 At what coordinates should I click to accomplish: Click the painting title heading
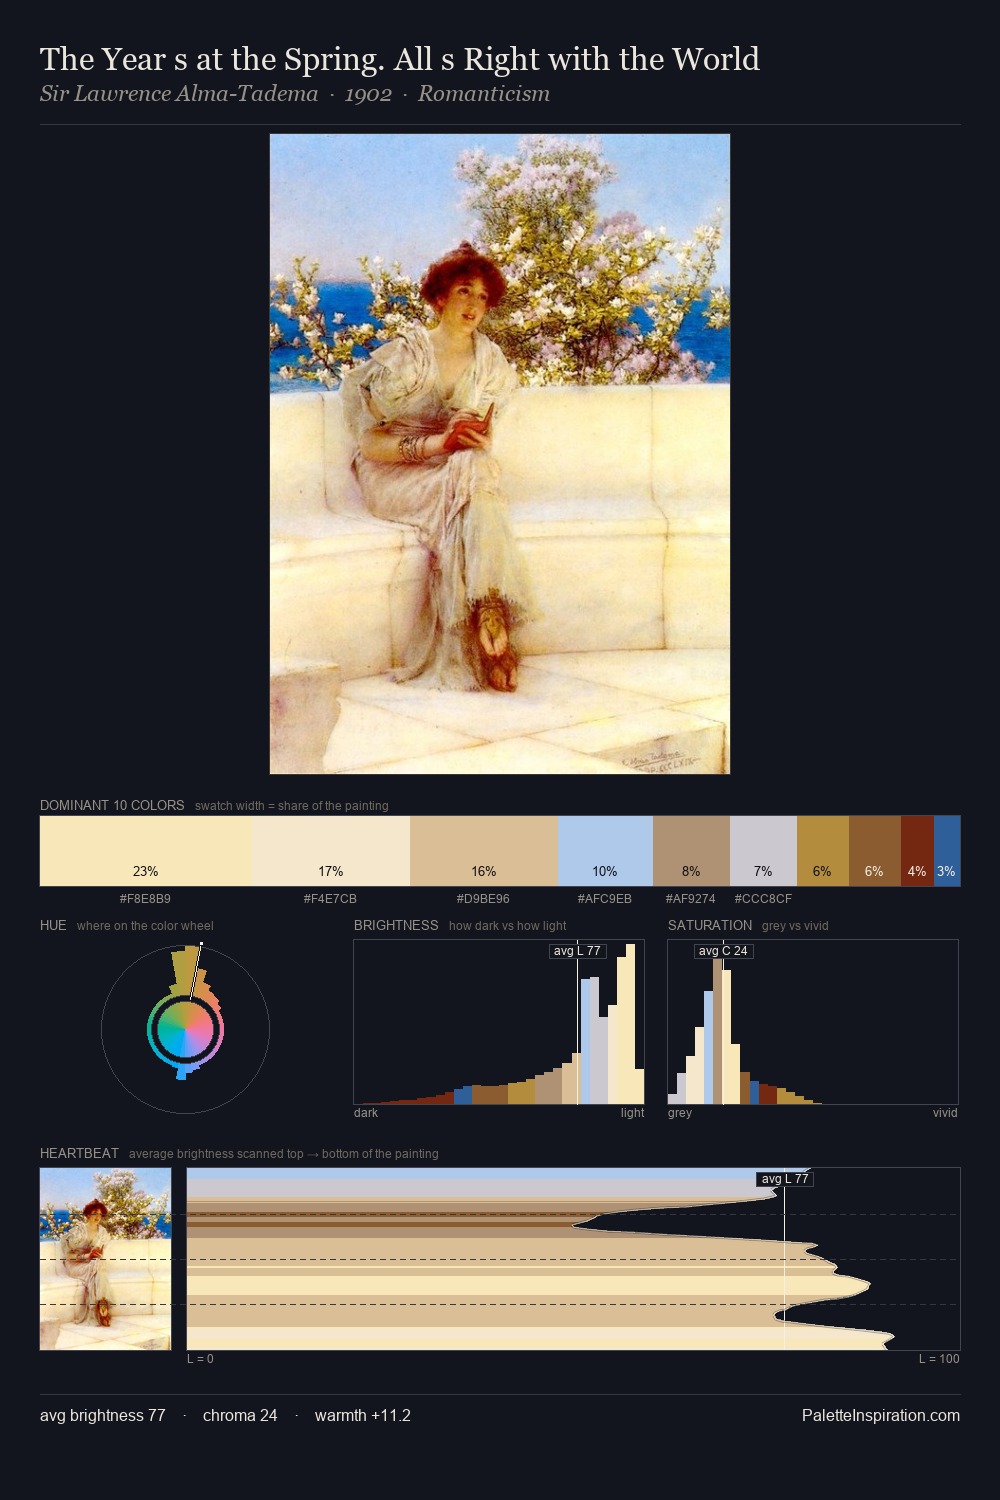400,59
